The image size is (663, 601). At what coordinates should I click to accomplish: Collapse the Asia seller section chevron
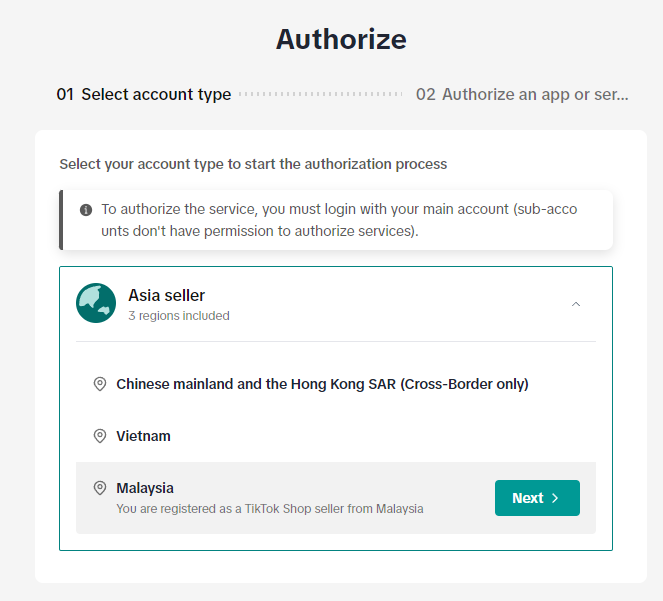tap(576, 304)
